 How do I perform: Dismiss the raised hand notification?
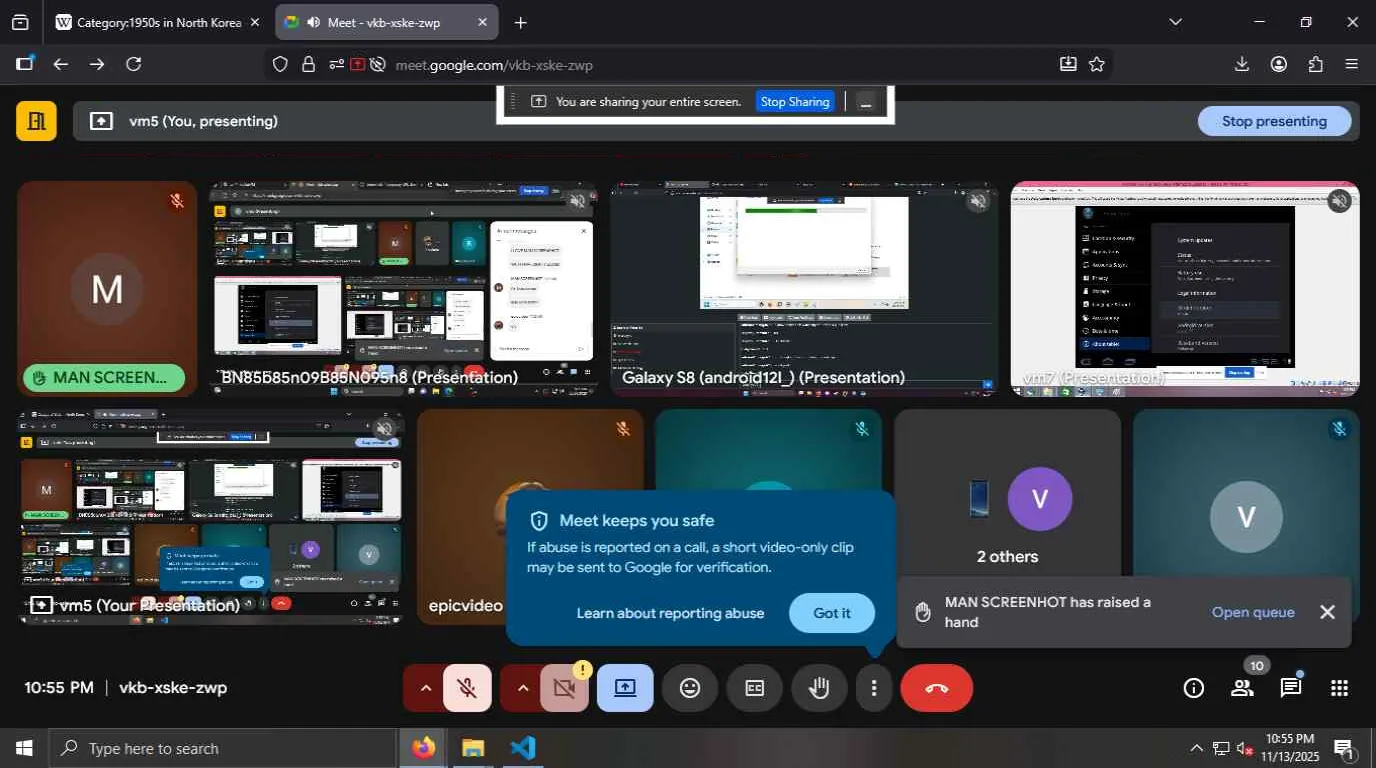pyautogui.click(x=1327, y=612)
